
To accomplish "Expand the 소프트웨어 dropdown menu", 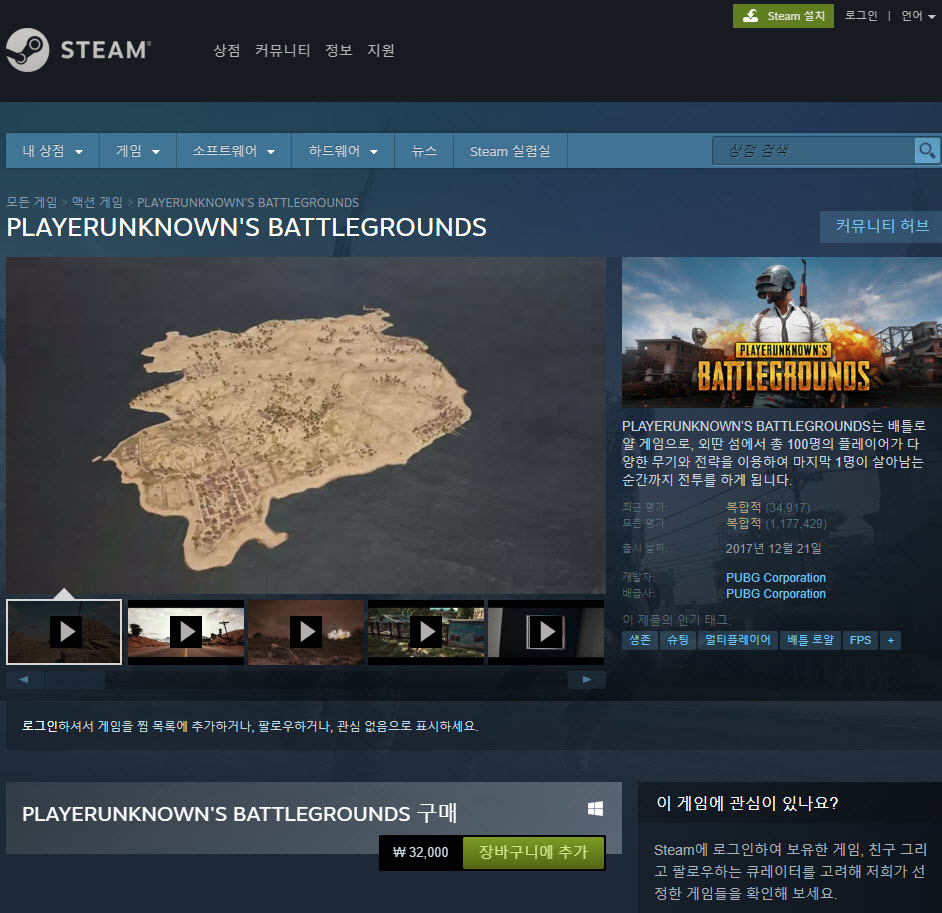I will tap(234, 151).
